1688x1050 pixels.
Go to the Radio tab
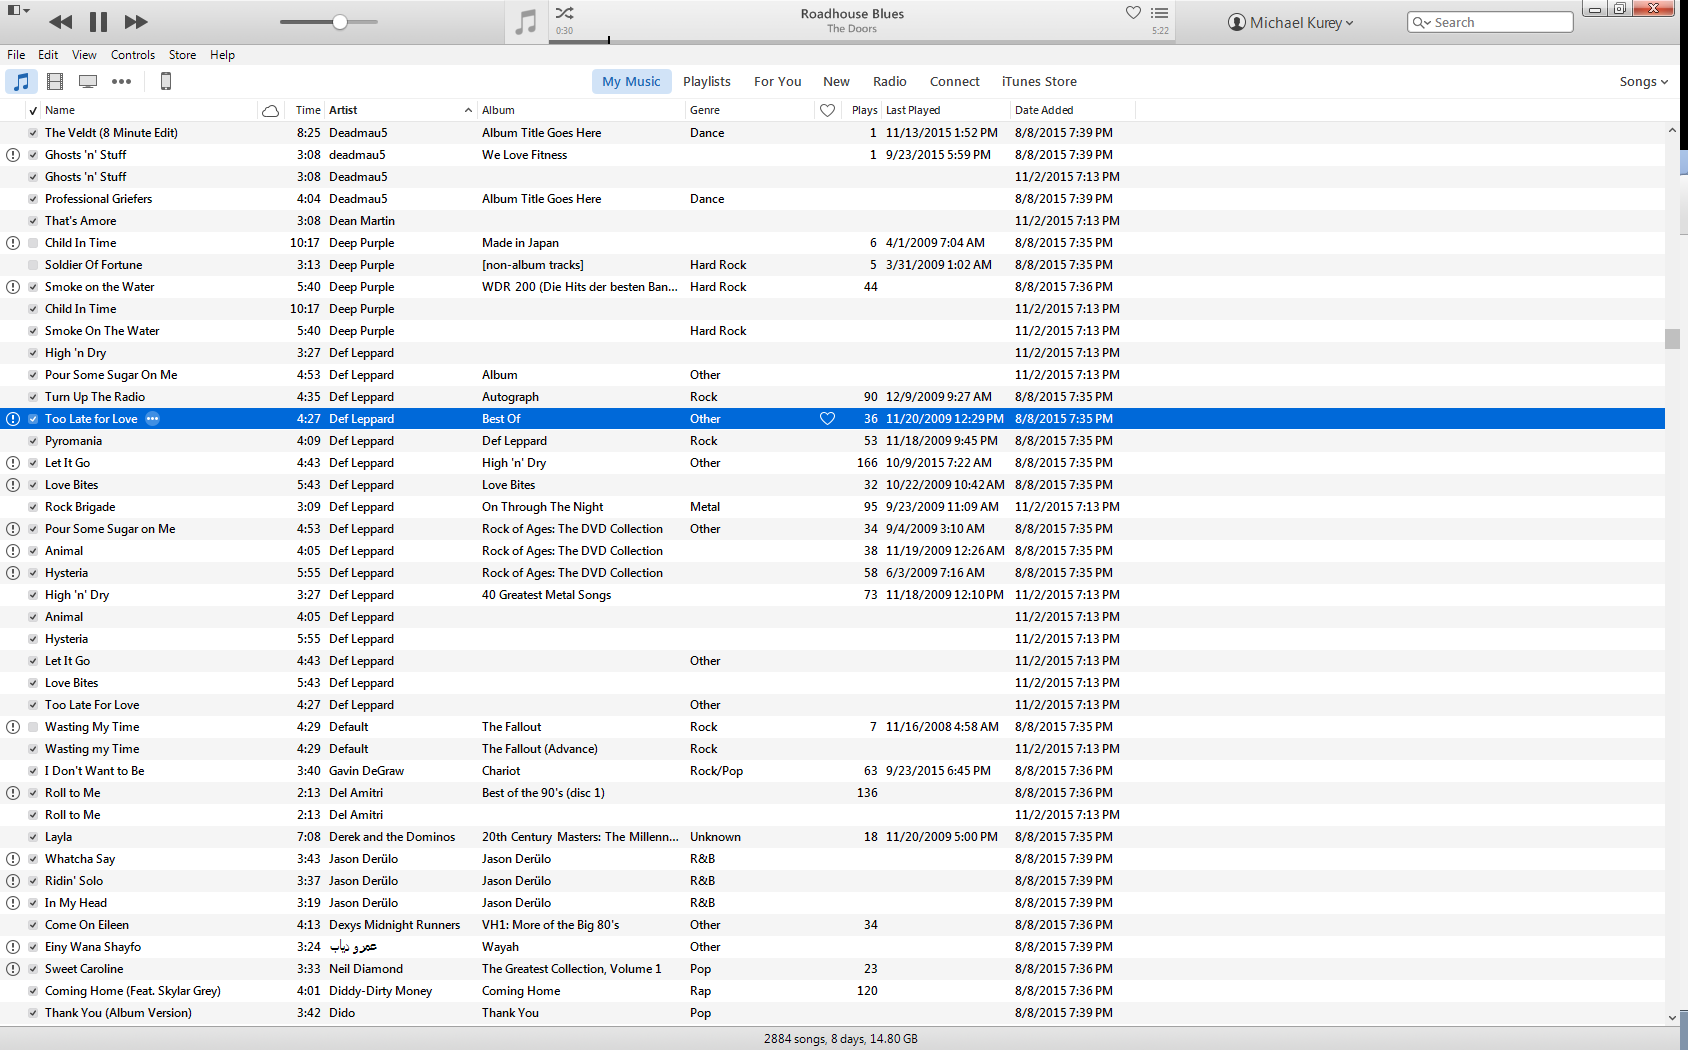click(x=890, y=82)
